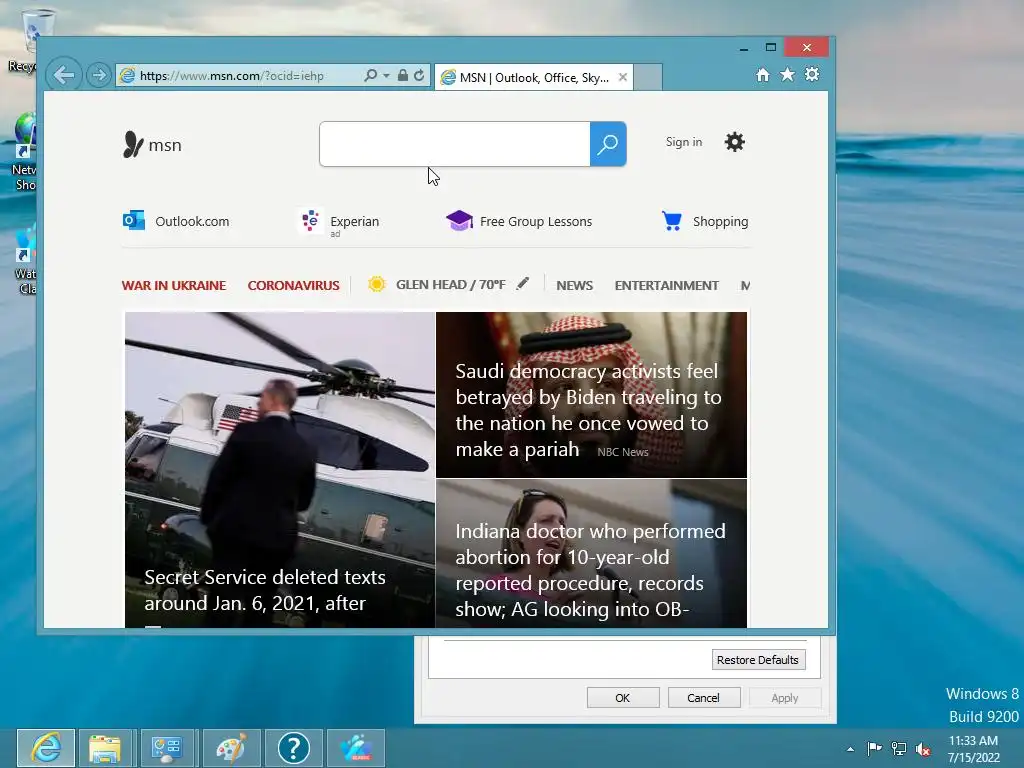Viewport: 1024px width, 768px height.
Task: Select the MSN | Outlook, Office tab
Action: pyautogui.click(x=534, y=78)
